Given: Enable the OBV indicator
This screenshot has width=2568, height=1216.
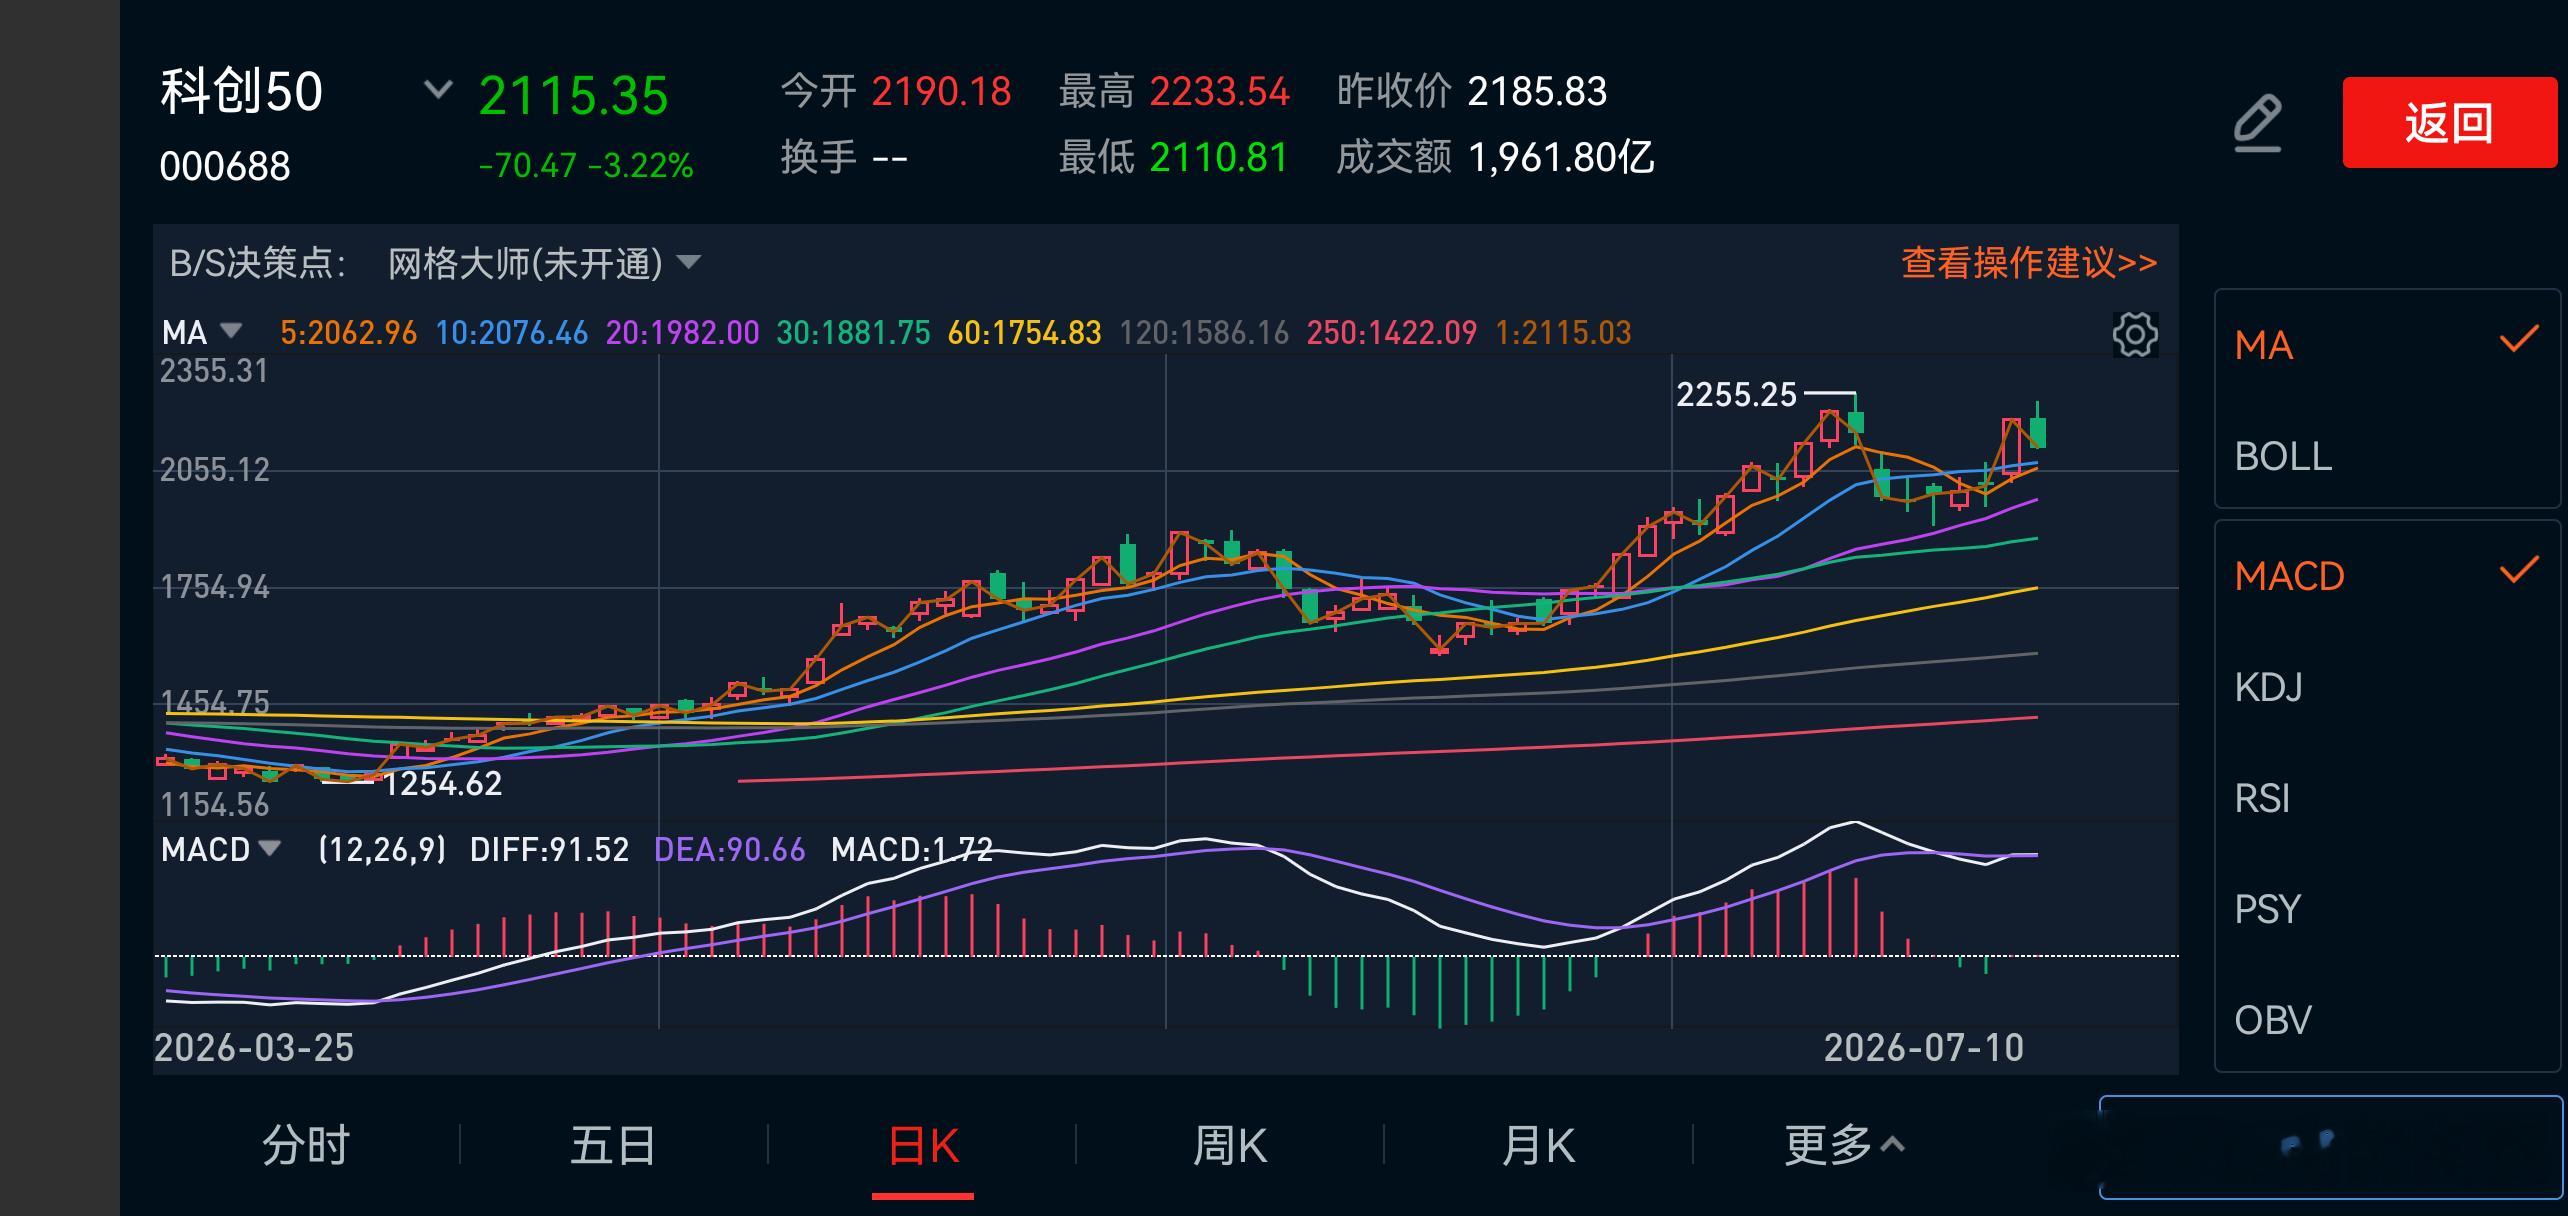Looking at the screenshot, I should click(x=2387, y=1020).
